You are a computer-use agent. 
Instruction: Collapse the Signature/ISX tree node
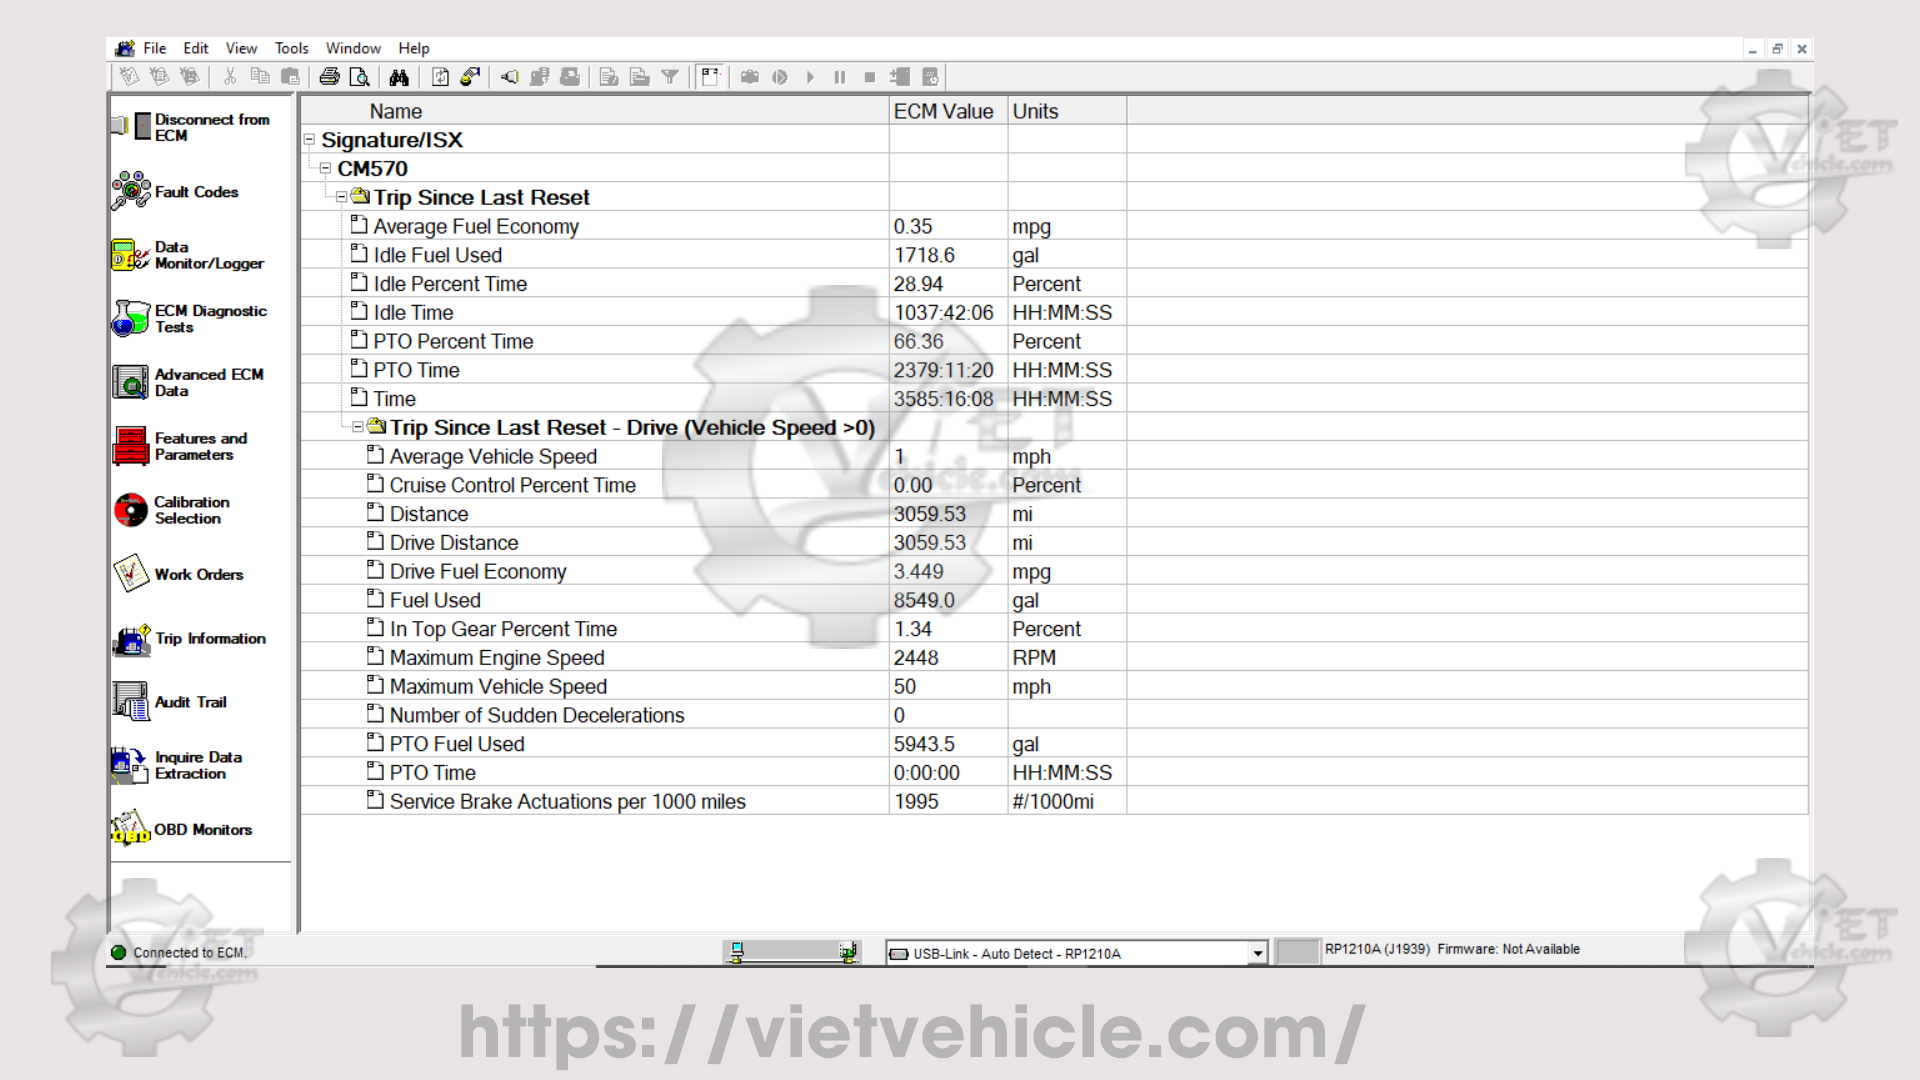tap(309, 140)
